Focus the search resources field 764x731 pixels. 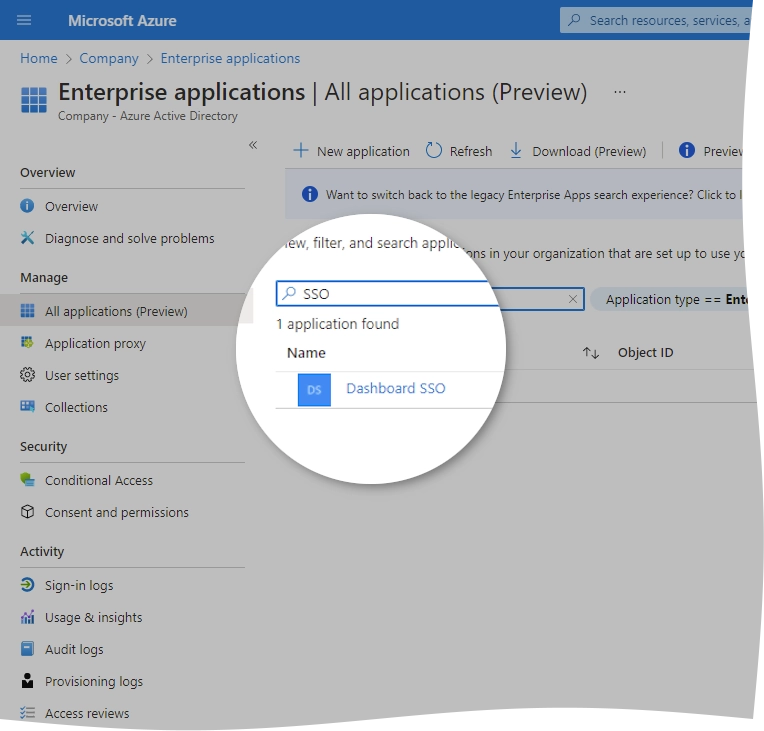click(x=655, y=20)
